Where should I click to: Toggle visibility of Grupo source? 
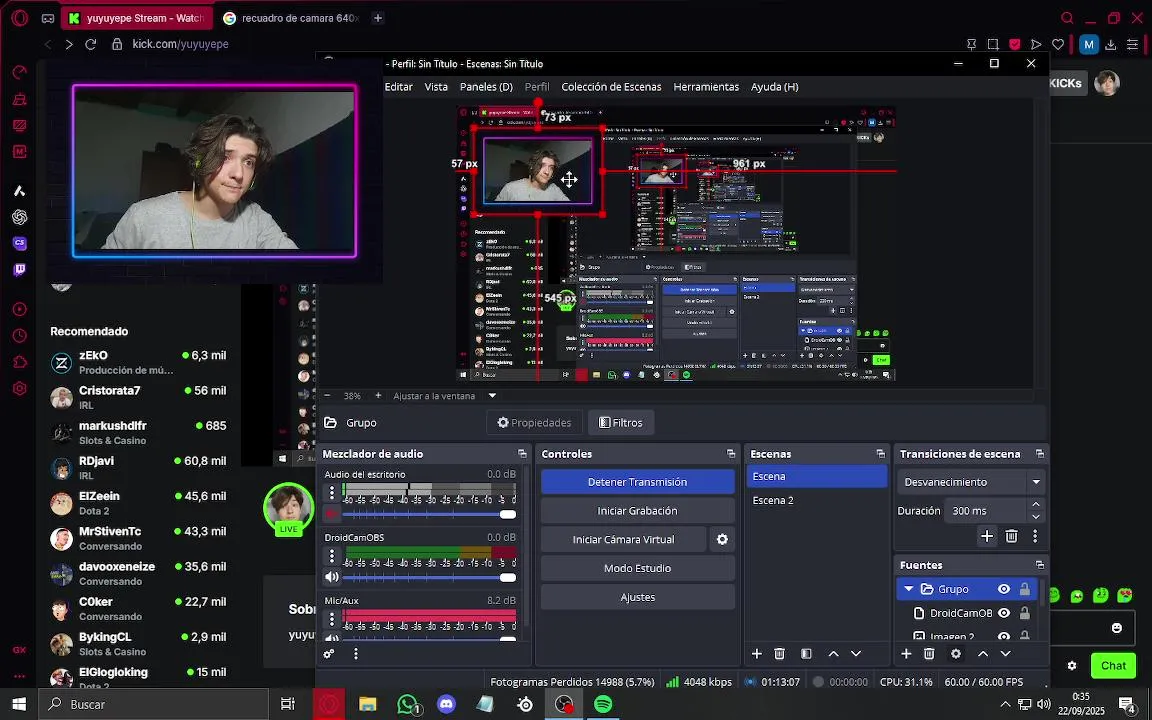click(x=1004, y=589)
